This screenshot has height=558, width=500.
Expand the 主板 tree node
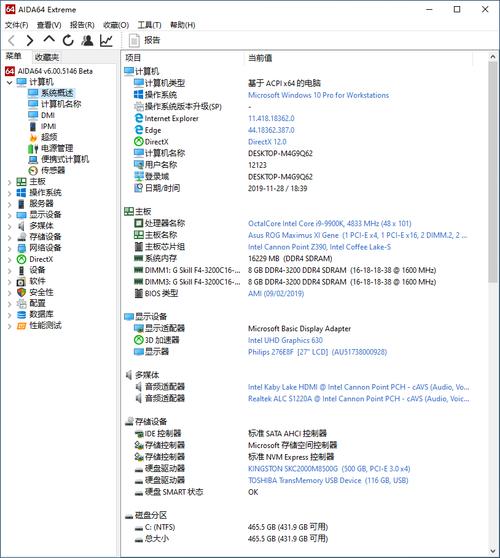click(x=10, y=182)
